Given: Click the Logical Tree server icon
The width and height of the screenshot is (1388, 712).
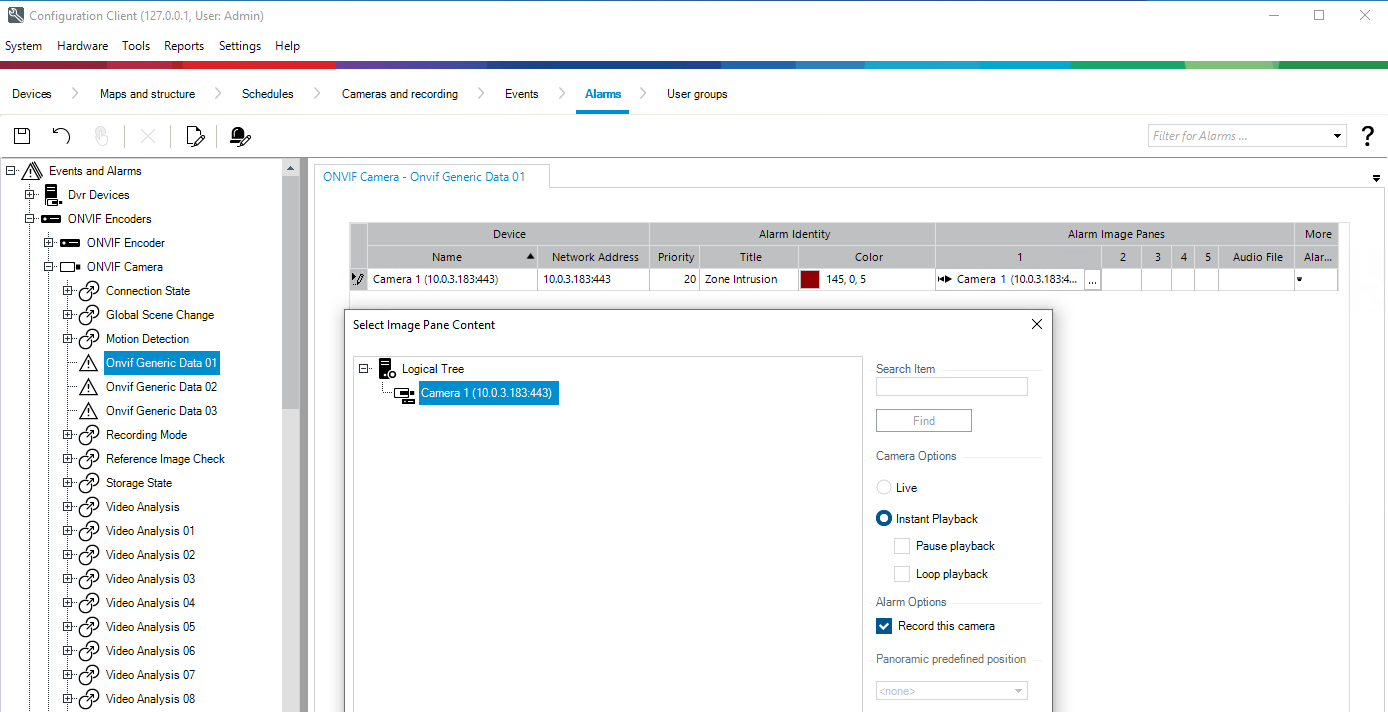Looking at the screenshot, I should point(387,369).
